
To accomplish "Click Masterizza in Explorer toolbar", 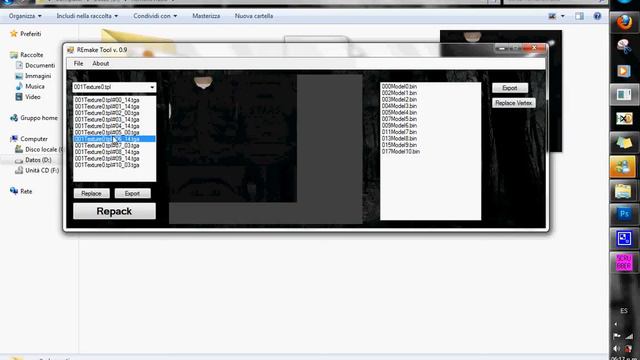I will coord(206,16).
